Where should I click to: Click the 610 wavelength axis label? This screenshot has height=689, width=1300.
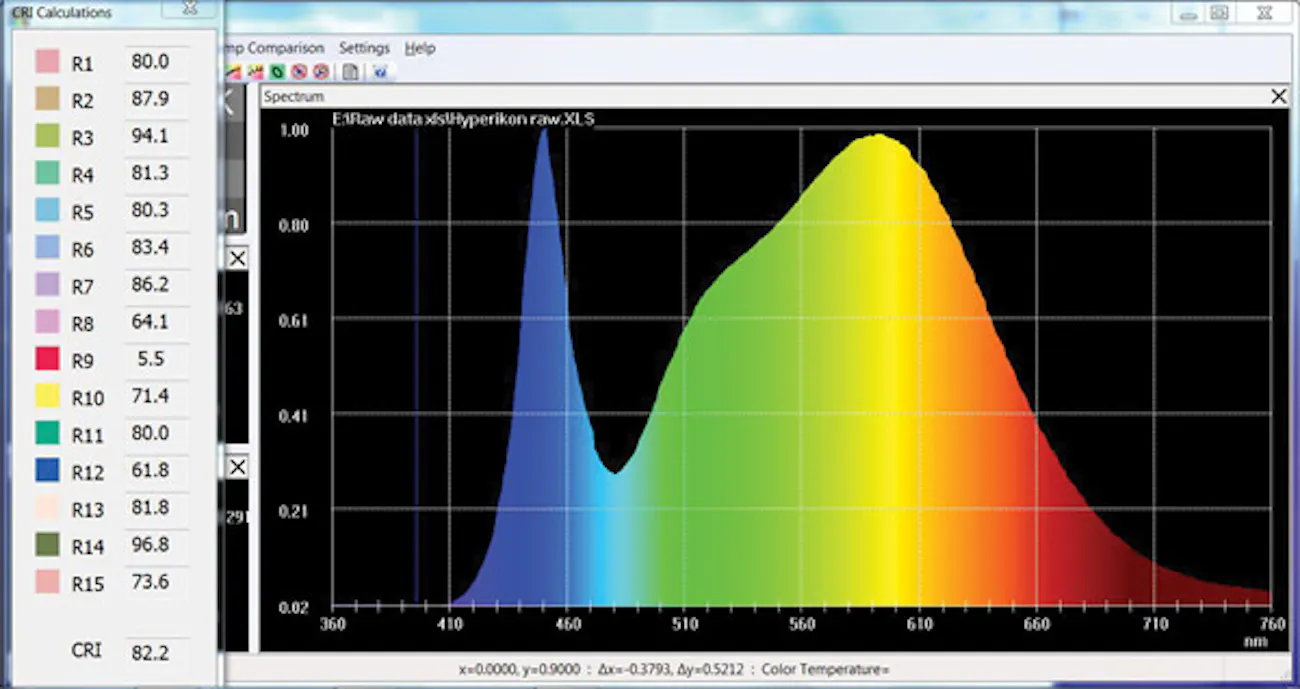pos(919,624)
